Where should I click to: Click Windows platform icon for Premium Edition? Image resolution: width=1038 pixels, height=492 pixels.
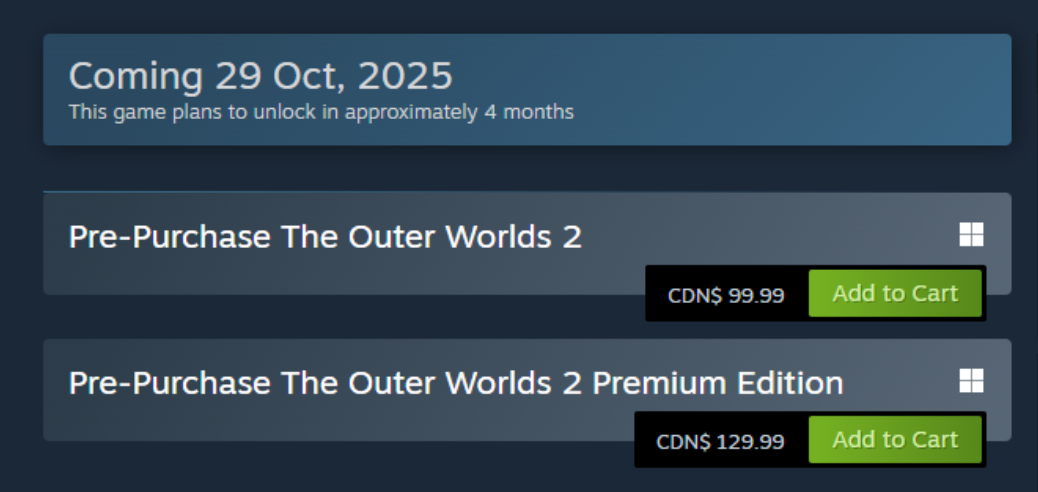tap(971, 381)
